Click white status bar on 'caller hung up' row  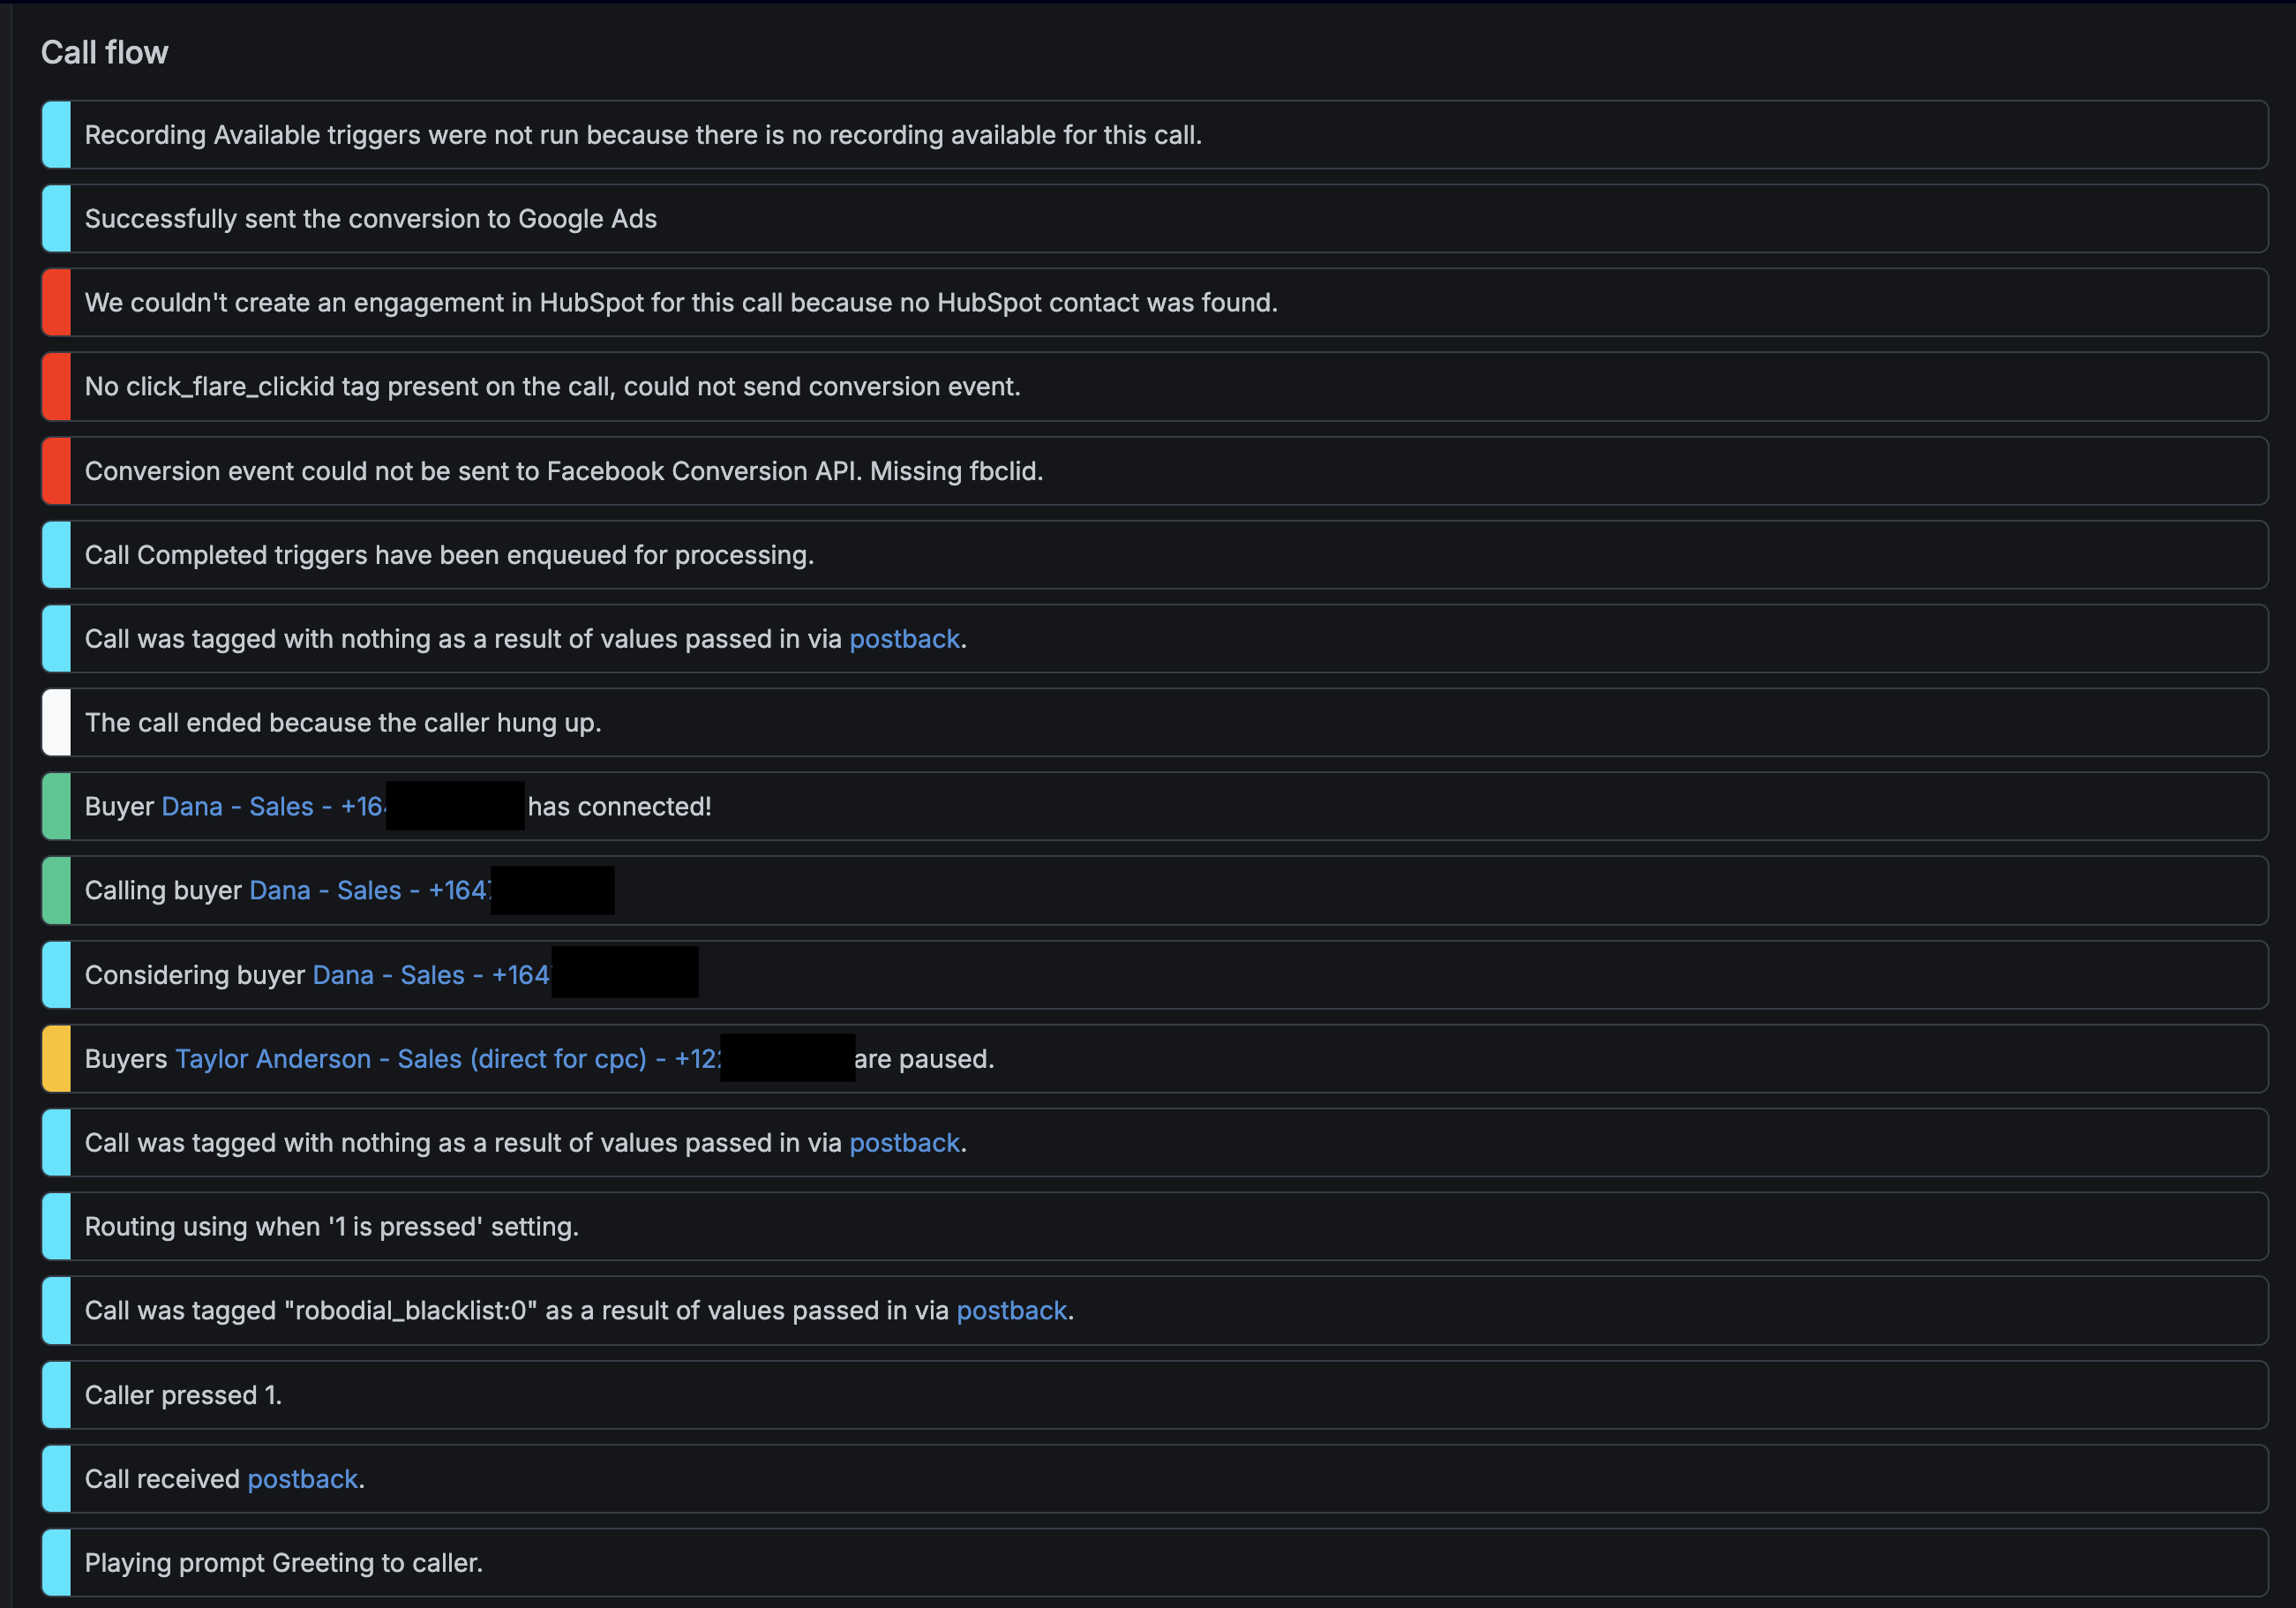(57, 722)
